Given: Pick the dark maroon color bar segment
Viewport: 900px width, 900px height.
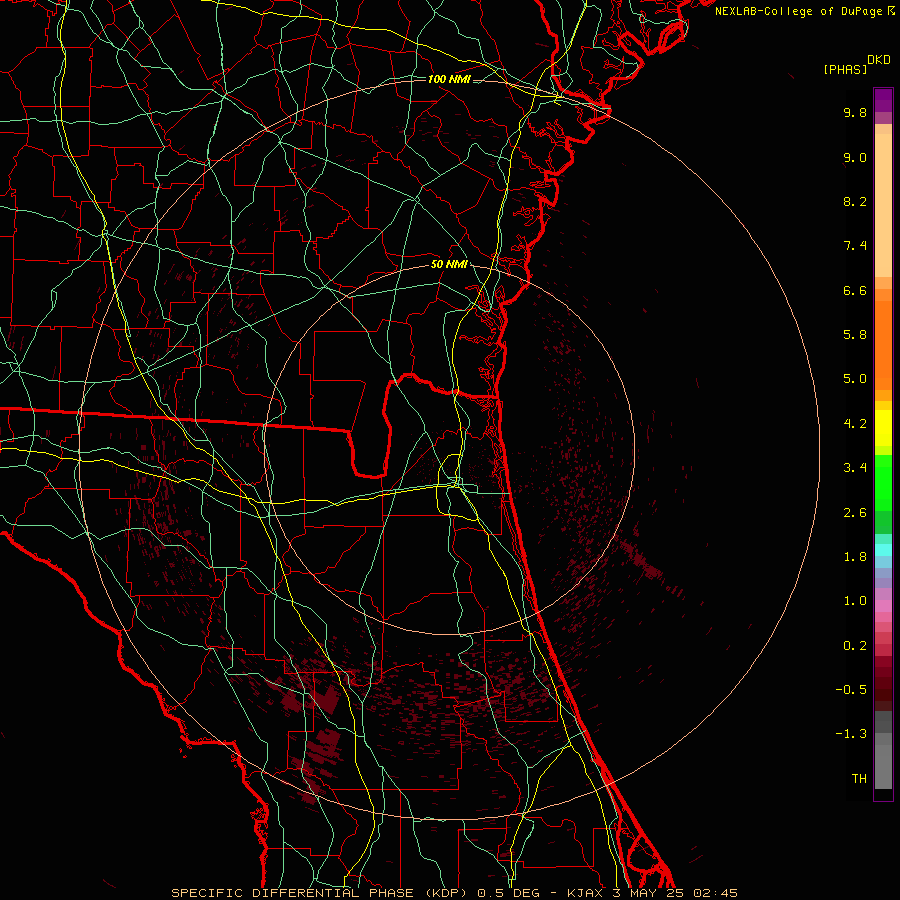Looking at the screenshot, I should click(883, 684).
